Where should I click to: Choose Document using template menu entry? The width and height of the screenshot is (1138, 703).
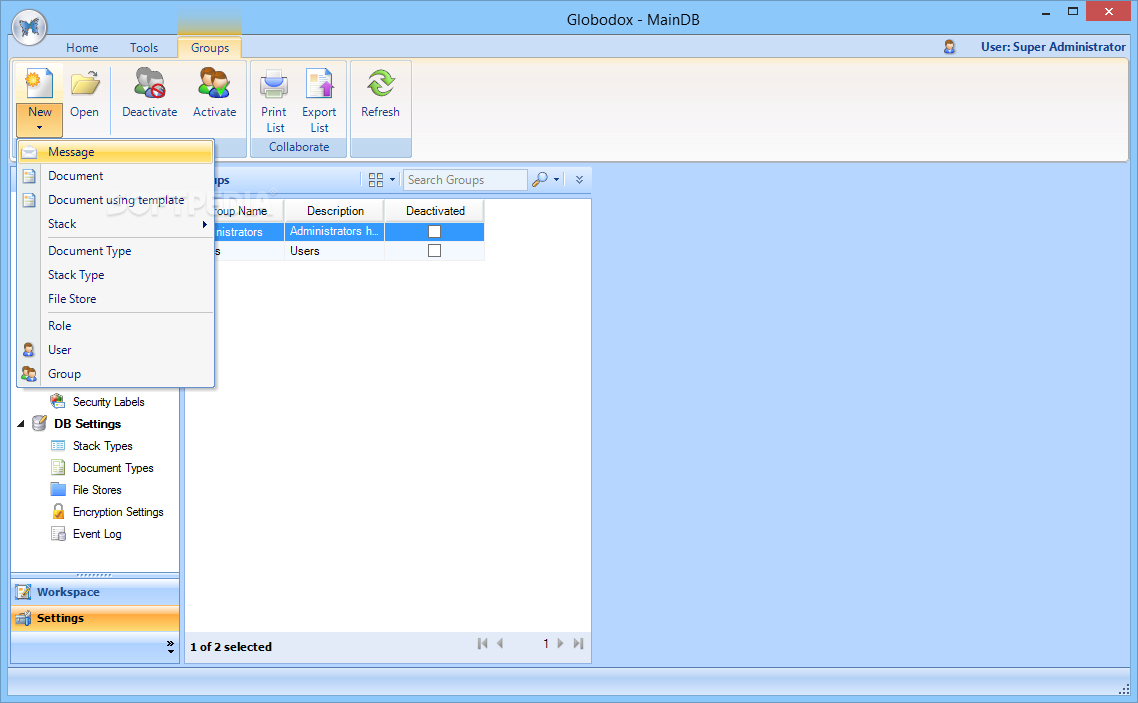tap(116, 200)
